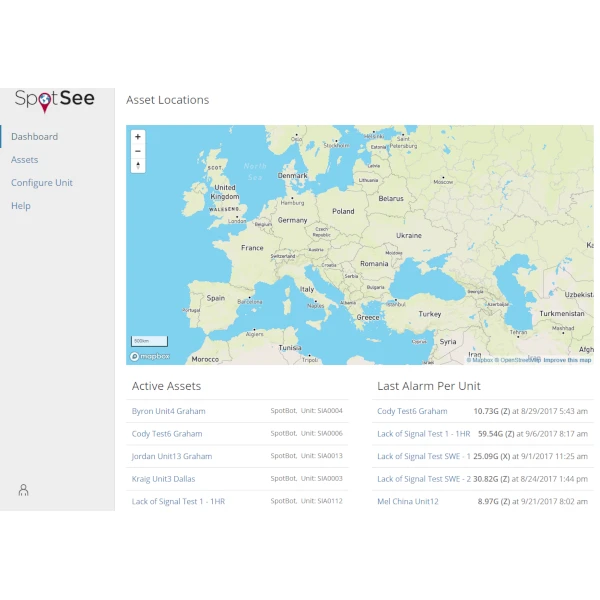Image resolution: width=600 pixels, height=600 pixels.
Task: Open Configure Unit in sidebar
Action: coord(42,183)
